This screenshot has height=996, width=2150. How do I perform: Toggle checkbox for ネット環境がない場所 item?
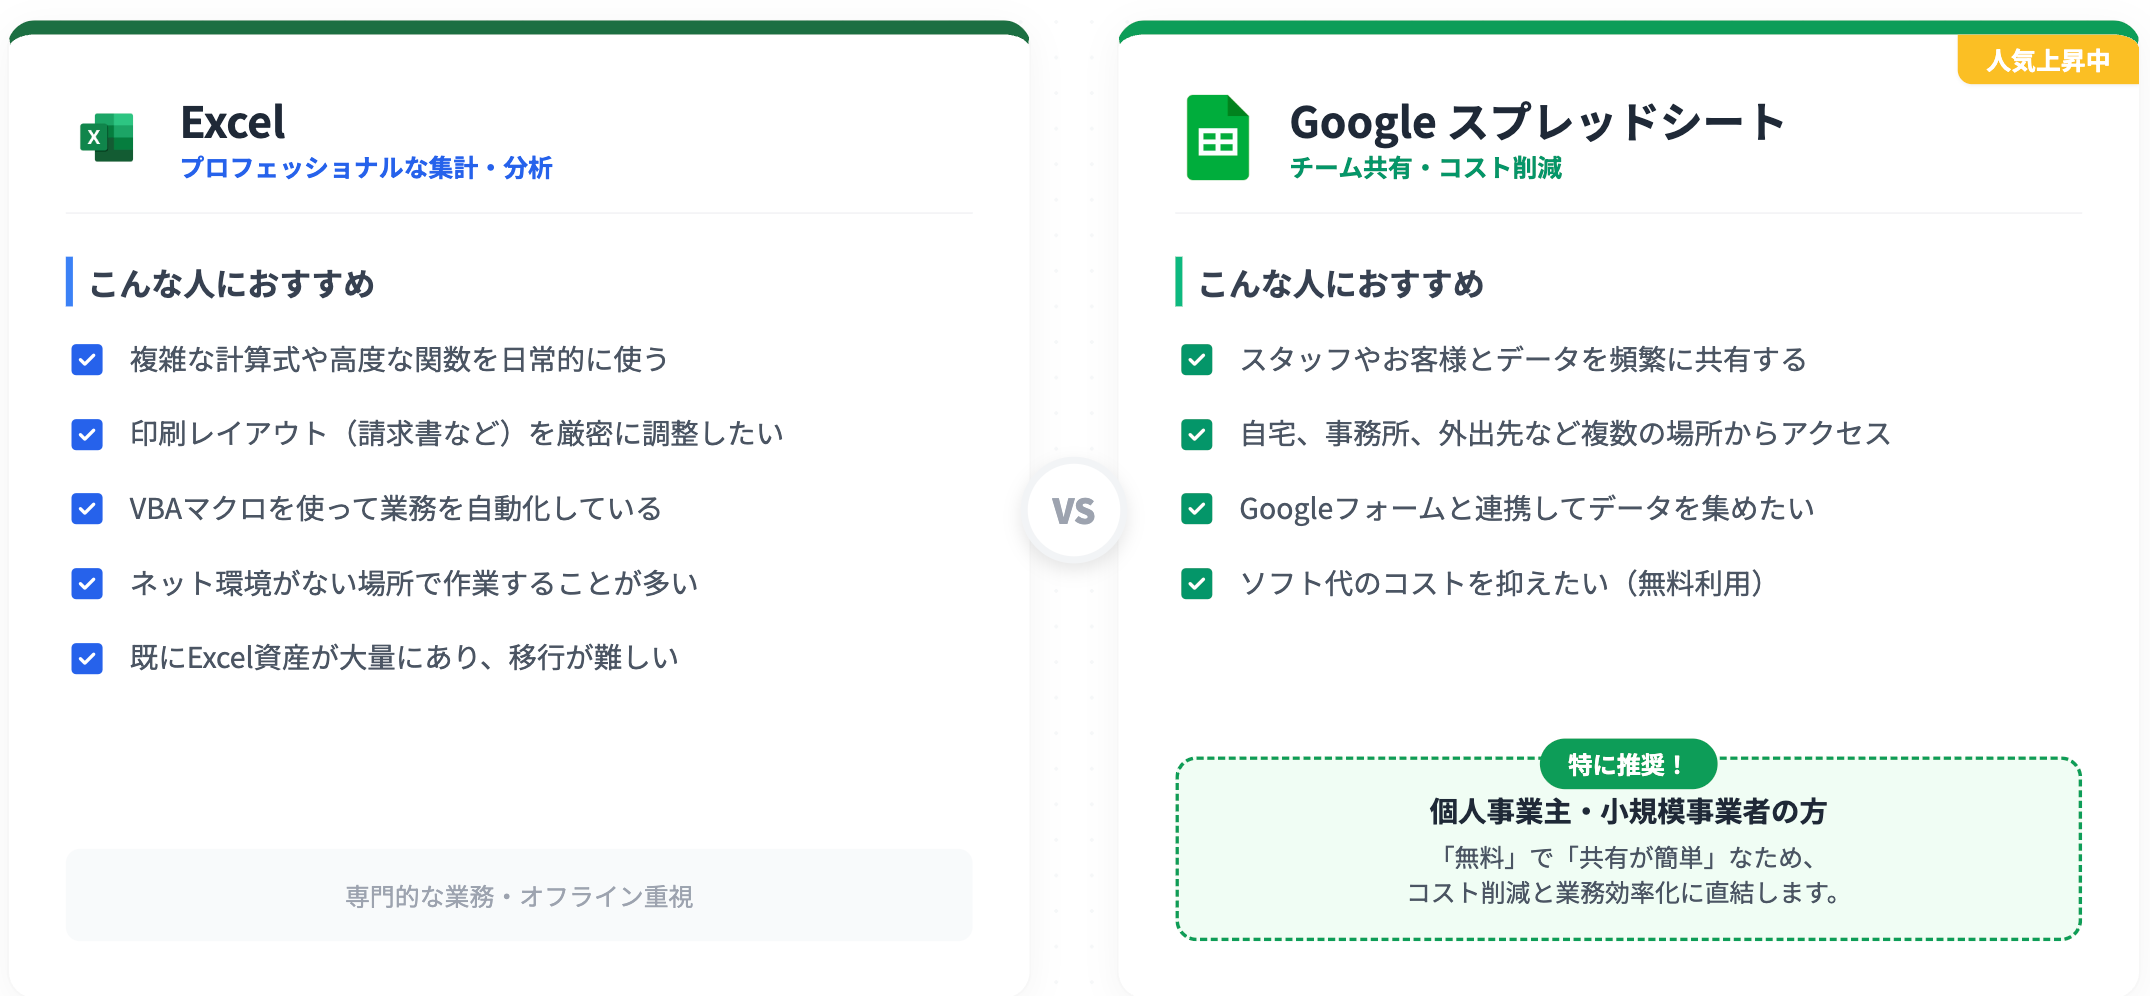(x=87, y=583)
